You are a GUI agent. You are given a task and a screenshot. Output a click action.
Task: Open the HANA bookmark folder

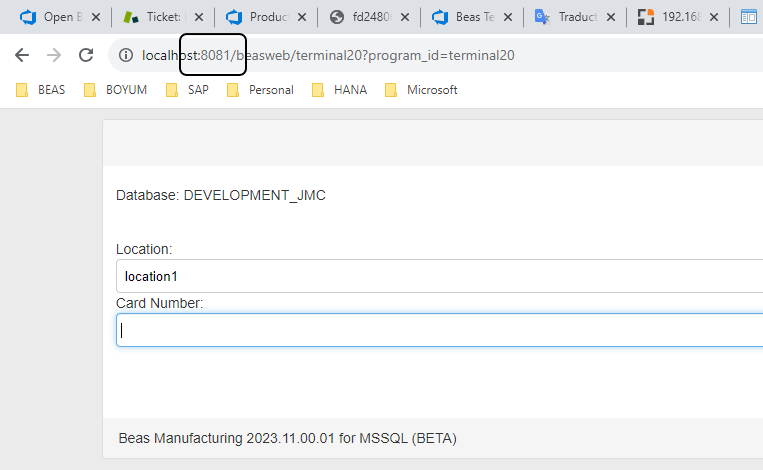click(339, 90)
